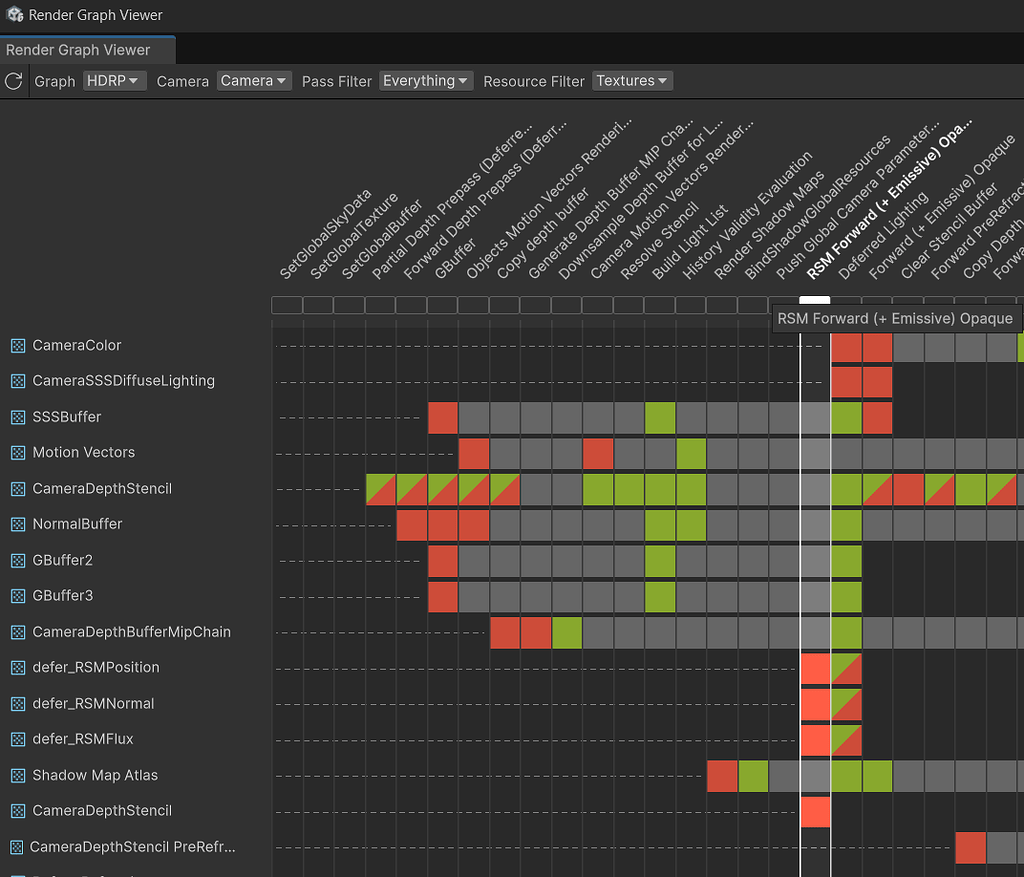Click the refresh icon to reload the graph
This screenshot has height=877, width=1024.
coord(14,81)
